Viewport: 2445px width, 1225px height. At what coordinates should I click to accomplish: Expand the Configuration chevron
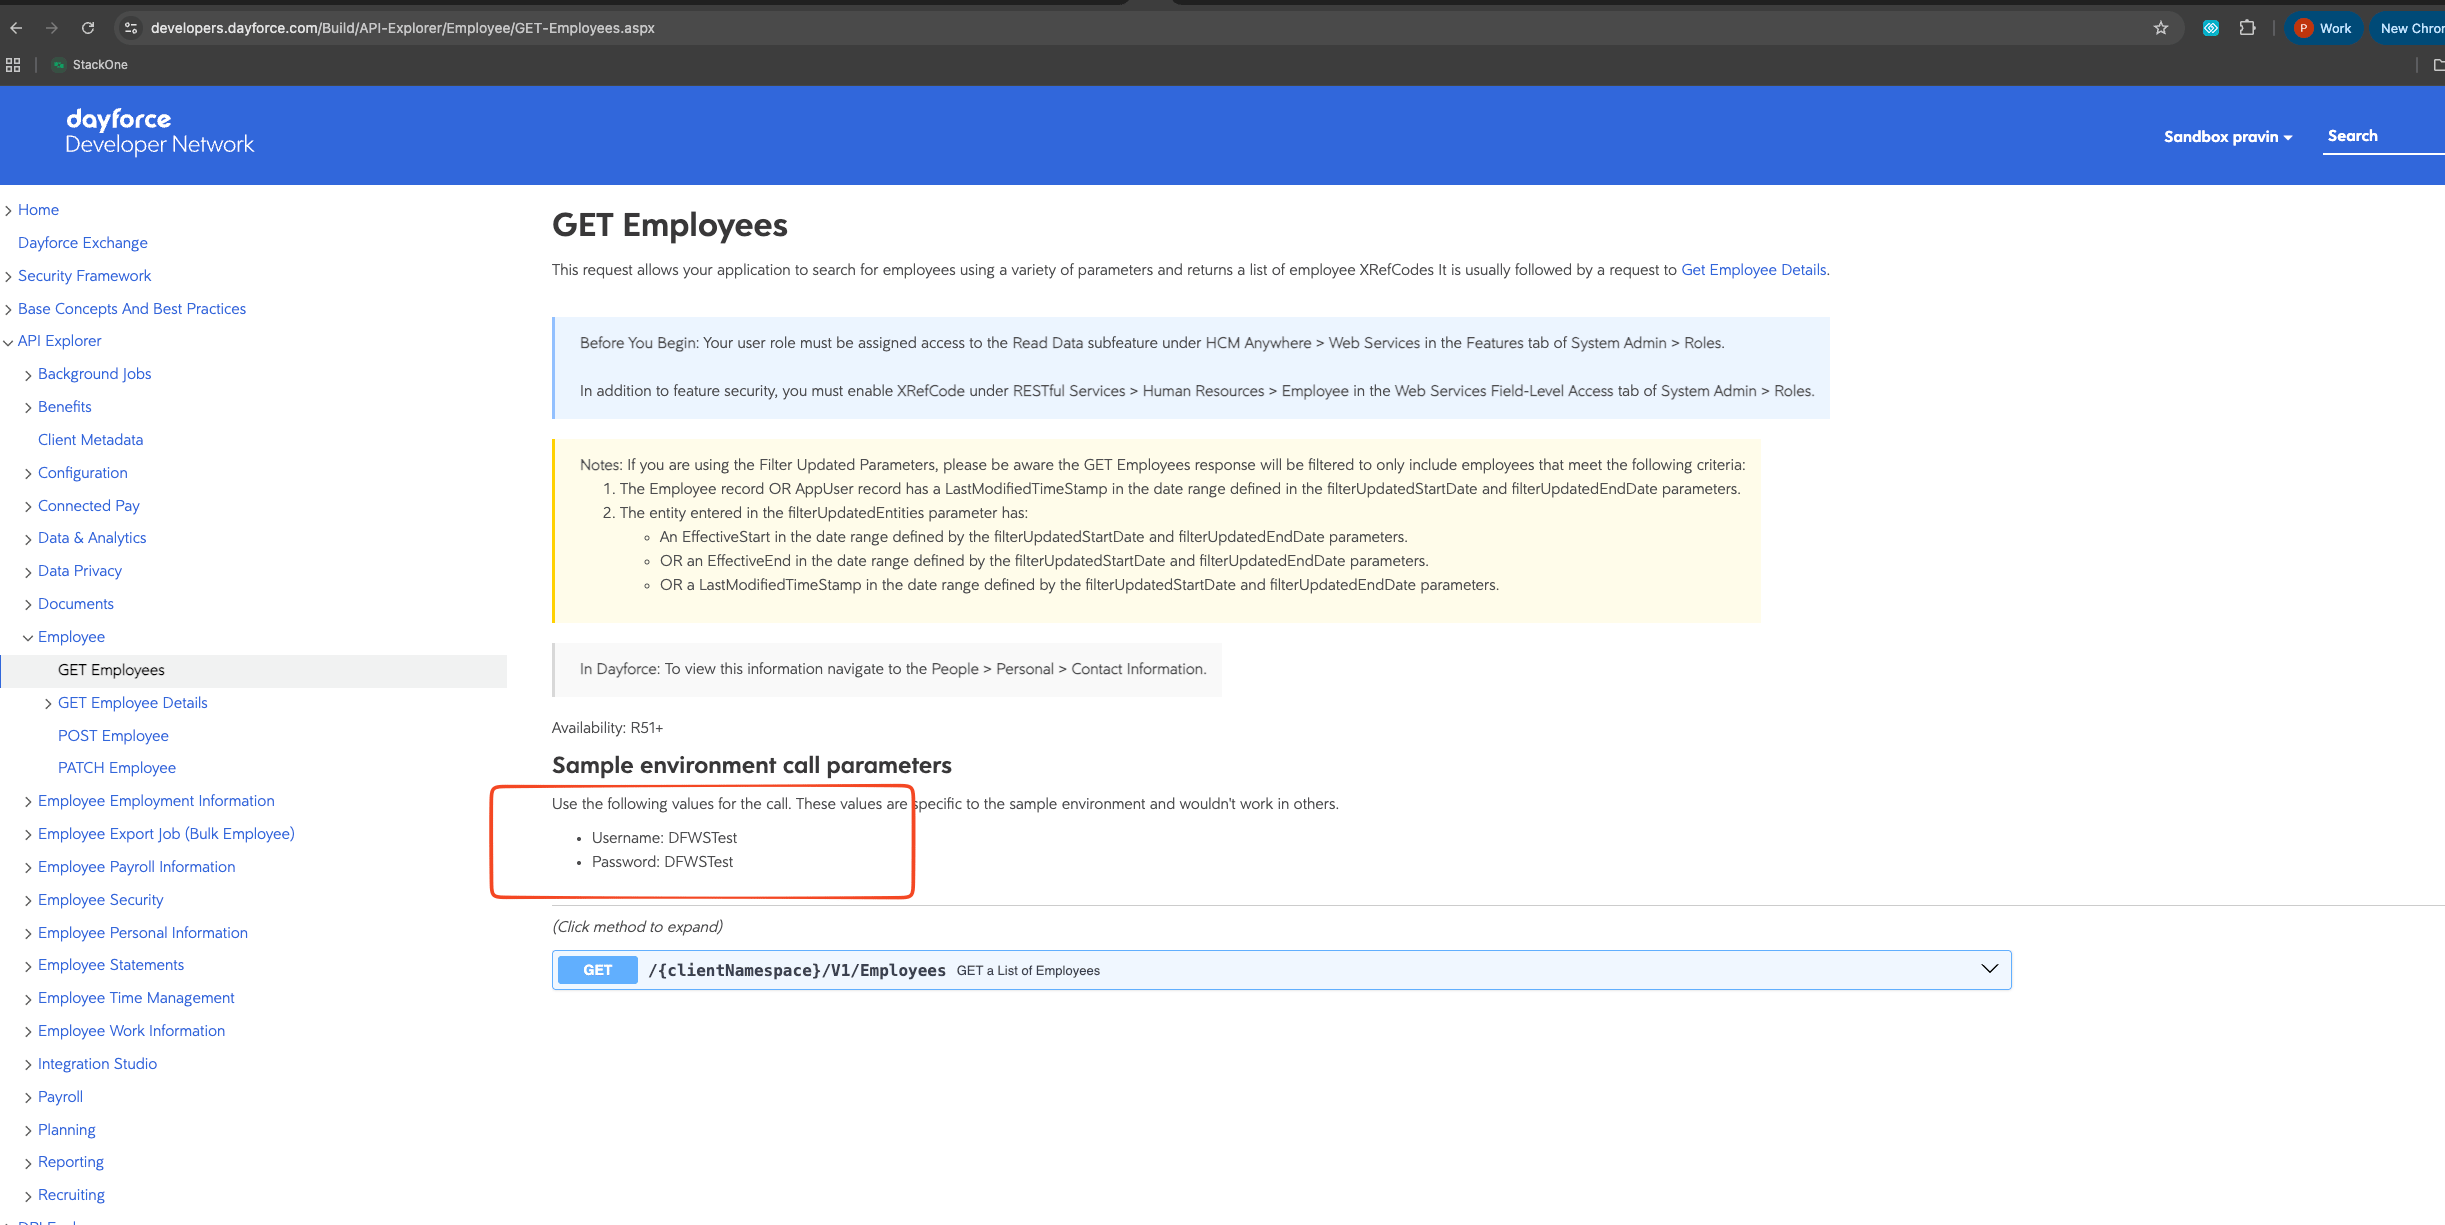(x=28, y=474)
